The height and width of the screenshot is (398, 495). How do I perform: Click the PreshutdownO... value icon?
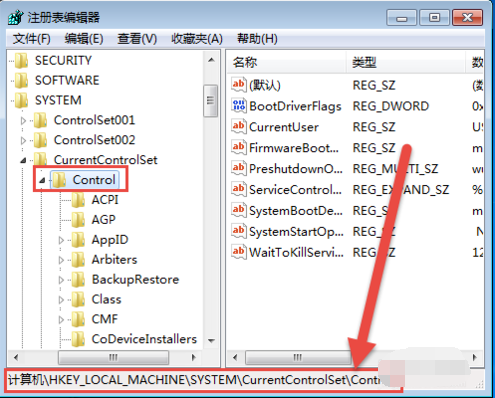click(239, 168)
